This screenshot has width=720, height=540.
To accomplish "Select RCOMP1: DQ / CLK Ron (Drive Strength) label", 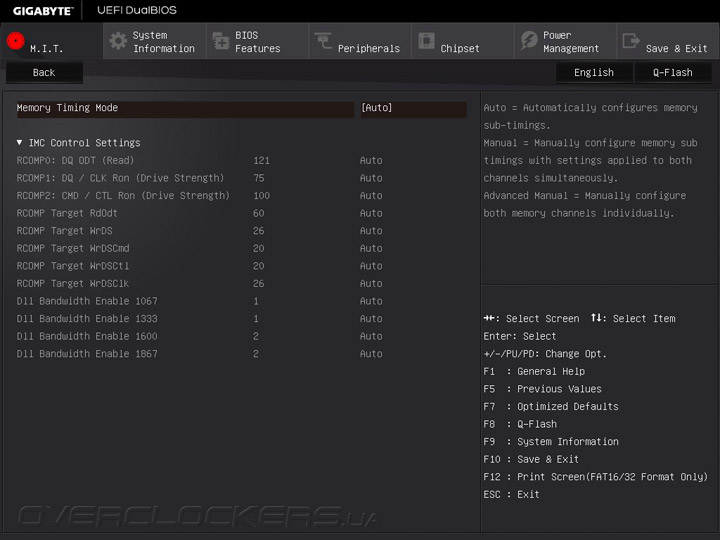I will tap(120, 178).
